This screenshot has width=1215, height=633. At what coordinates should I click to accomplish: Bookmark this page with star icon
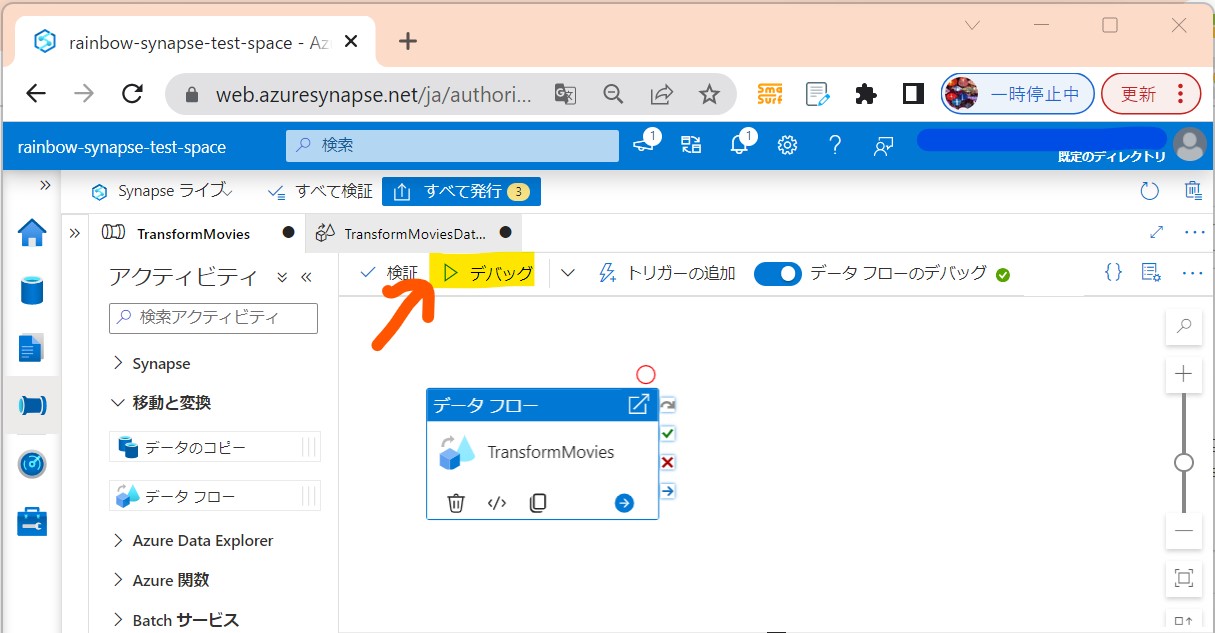[709, 94]
